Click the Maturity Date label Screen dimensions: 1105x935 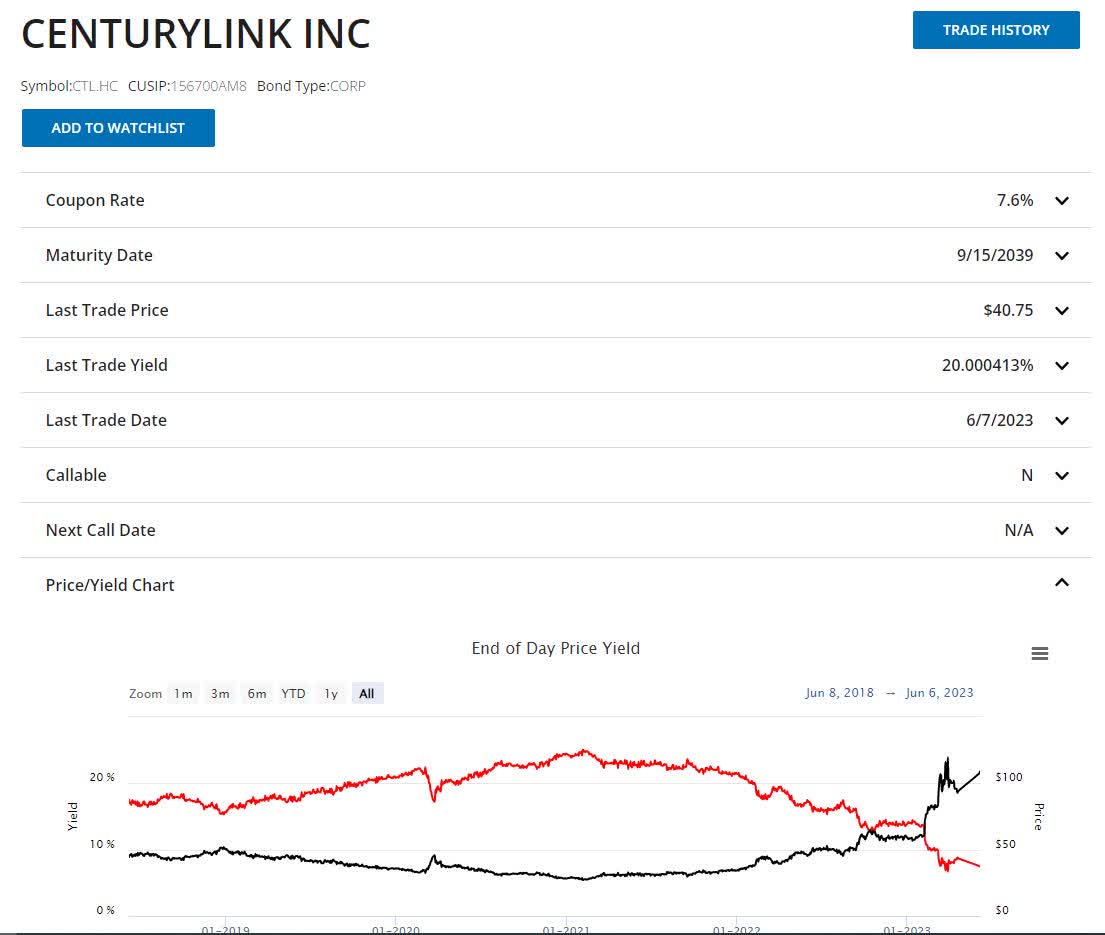[x=99, y=255]
